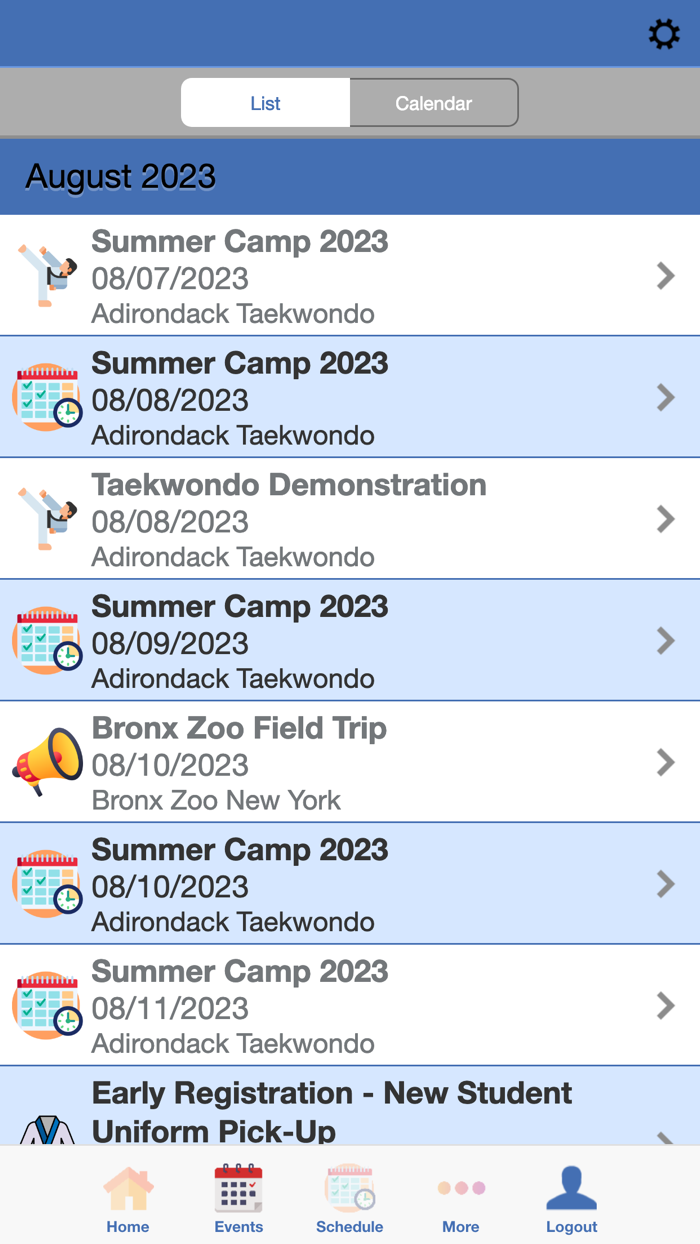Select the Home icon in bottom navigation
The image size is (700, 1244).
click(128, 1196)
